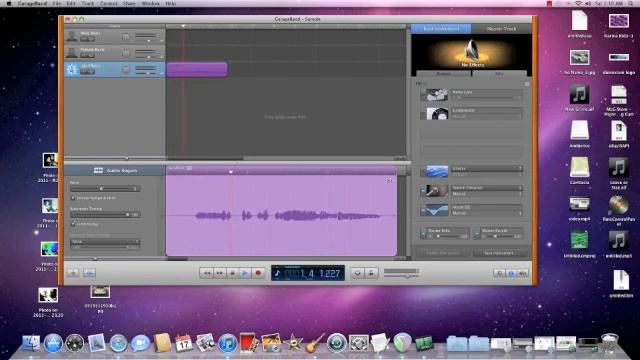Click the Chorus effect thumbnail
Screen dimensions: 640x360
(437, 171)
